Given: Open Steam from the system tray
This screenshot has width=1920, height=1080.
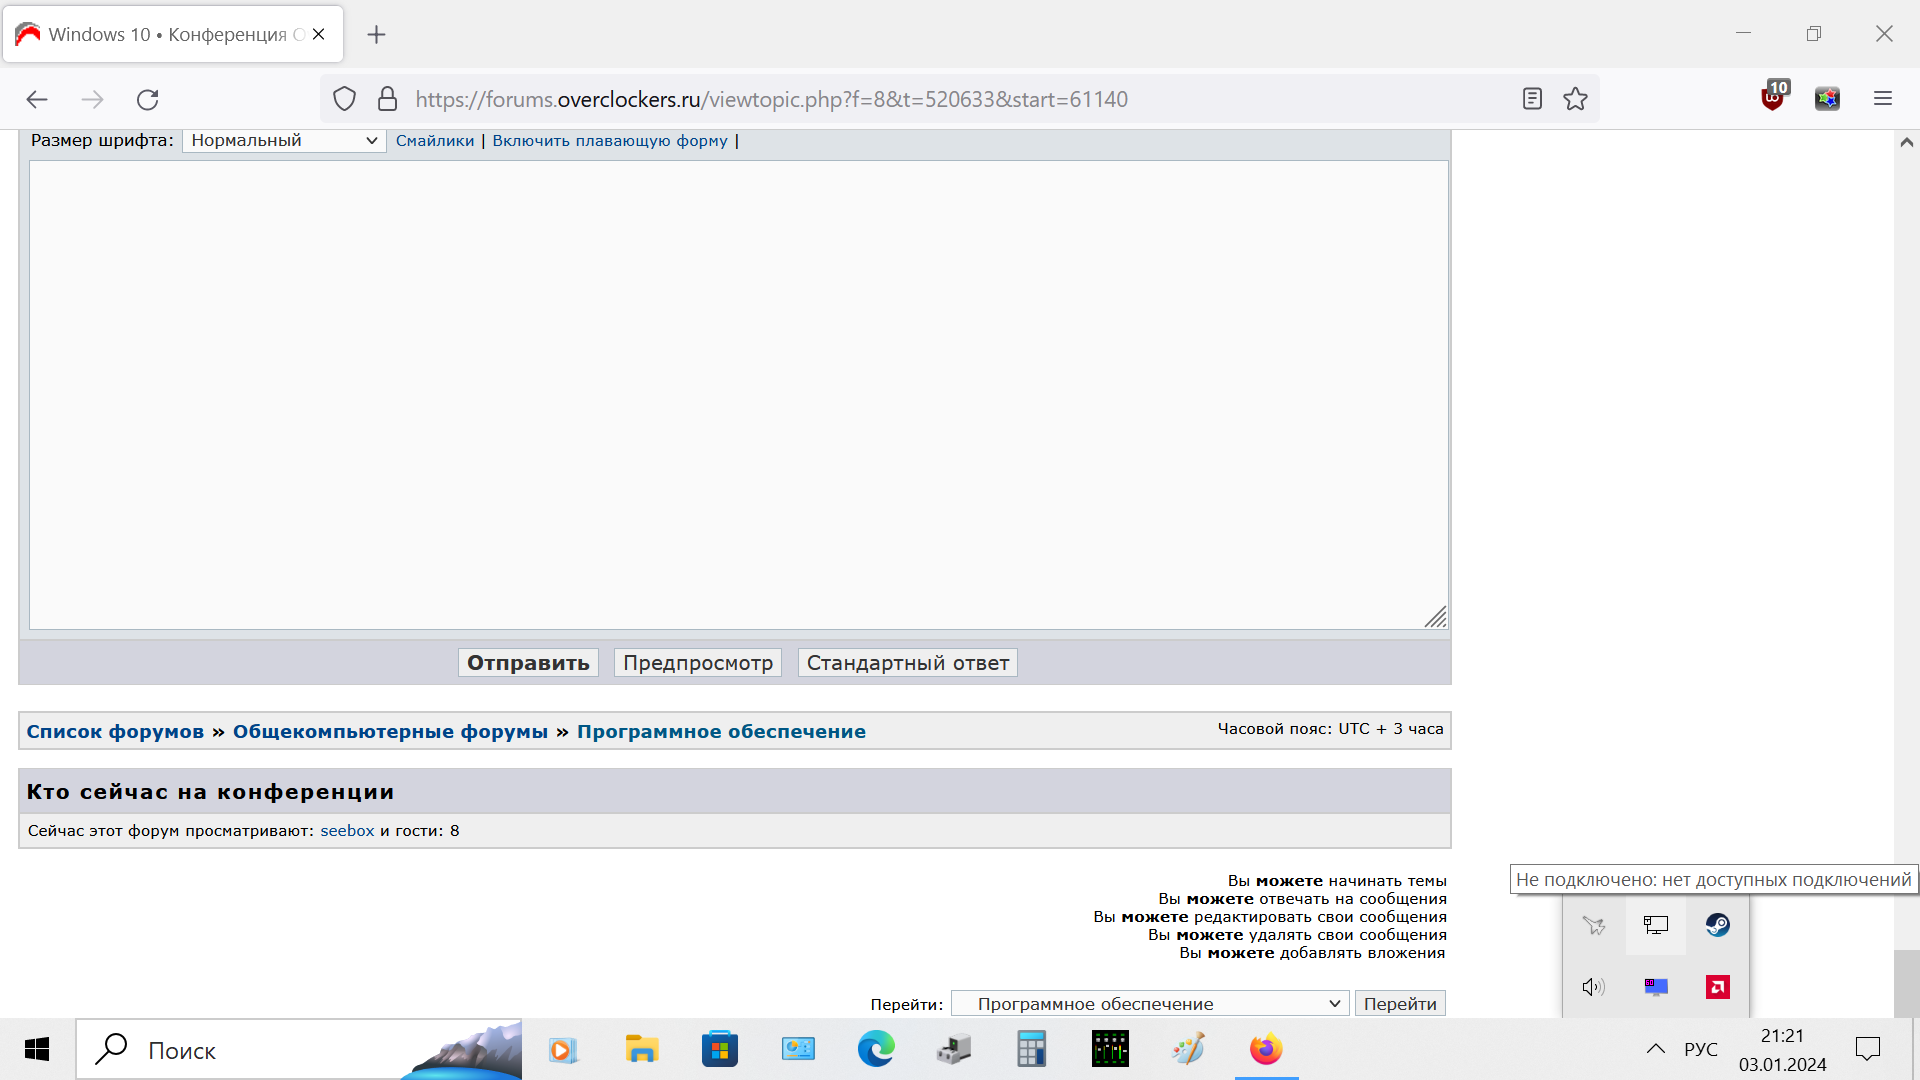Looking at the screenshot, I should (1718, 925).
